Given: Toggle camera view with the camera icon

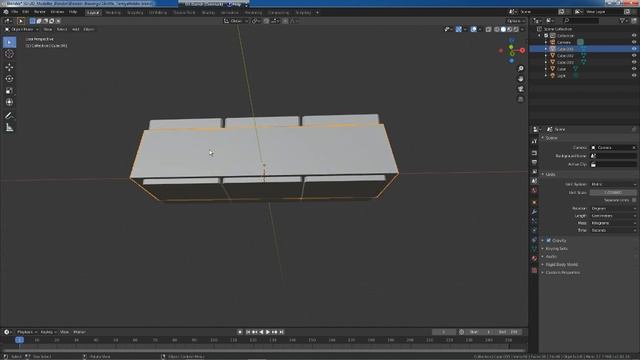Looking at the screenshot, I should point(520,89).
